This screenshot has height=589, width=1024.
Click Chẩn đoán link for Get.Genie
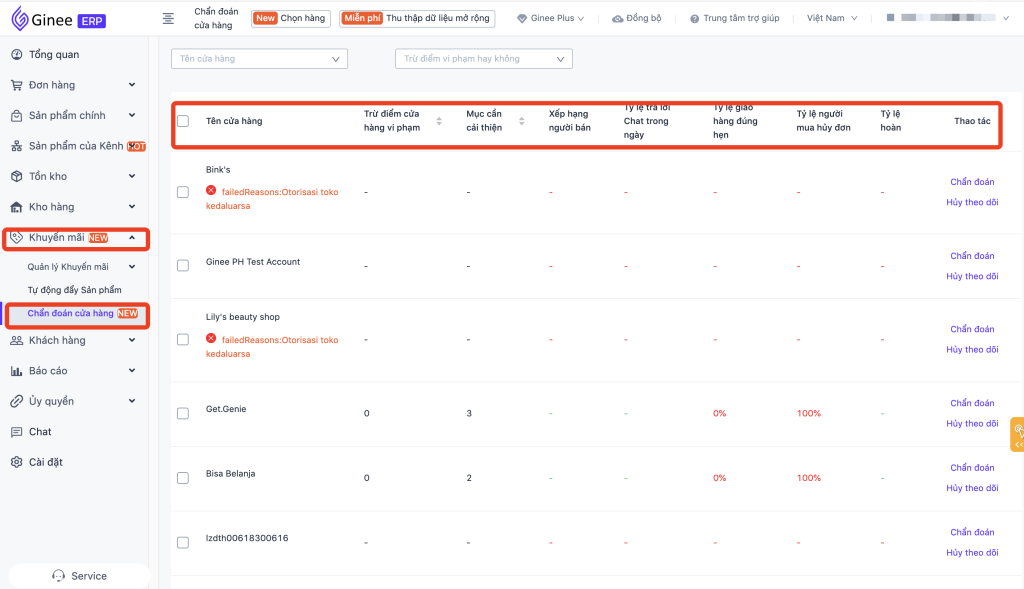(972, 403)
